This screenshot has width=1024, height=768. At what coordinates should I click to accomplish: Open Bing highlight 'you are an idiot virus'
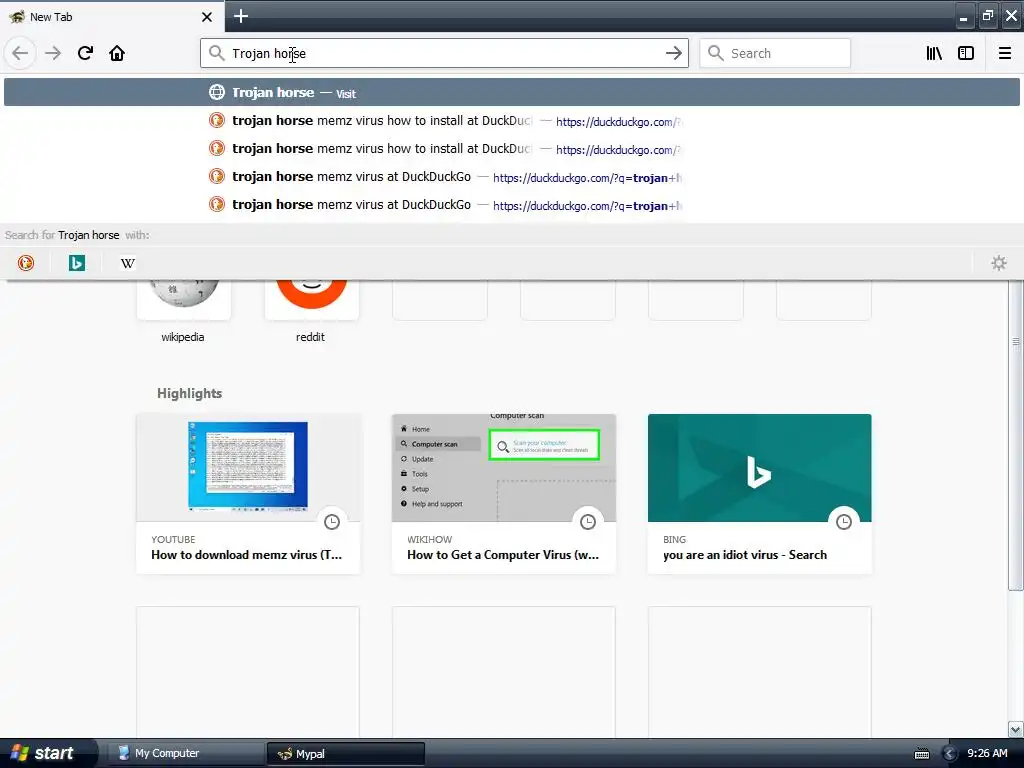click(x=760, y=494)
